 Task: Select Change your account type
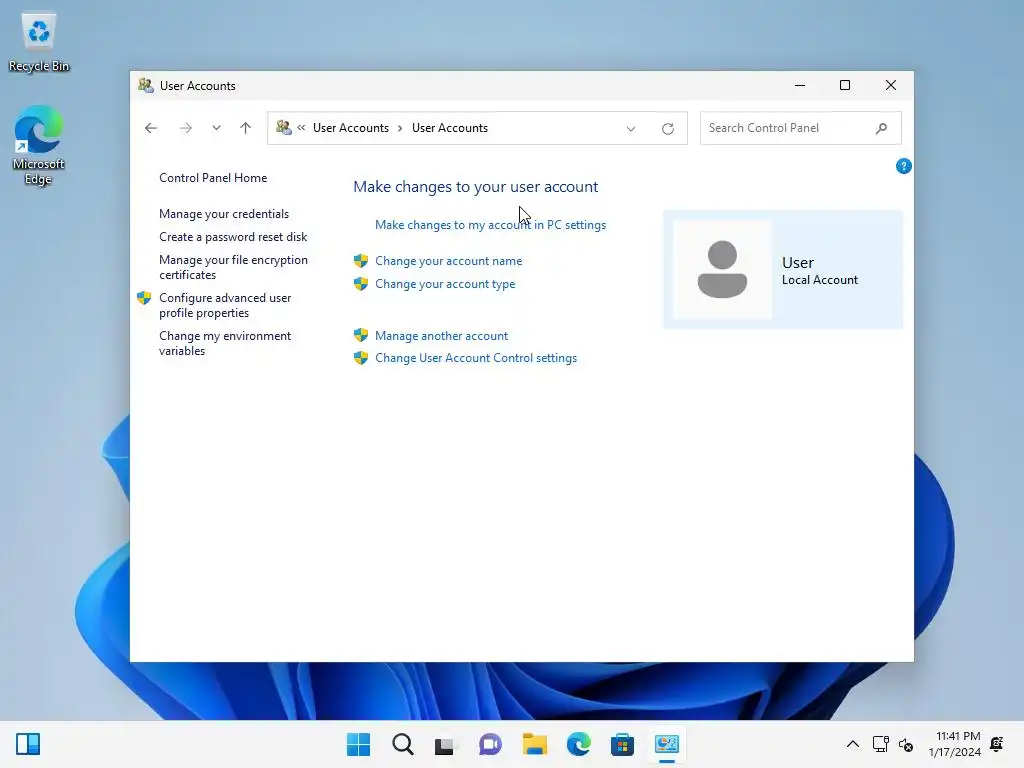445,283
